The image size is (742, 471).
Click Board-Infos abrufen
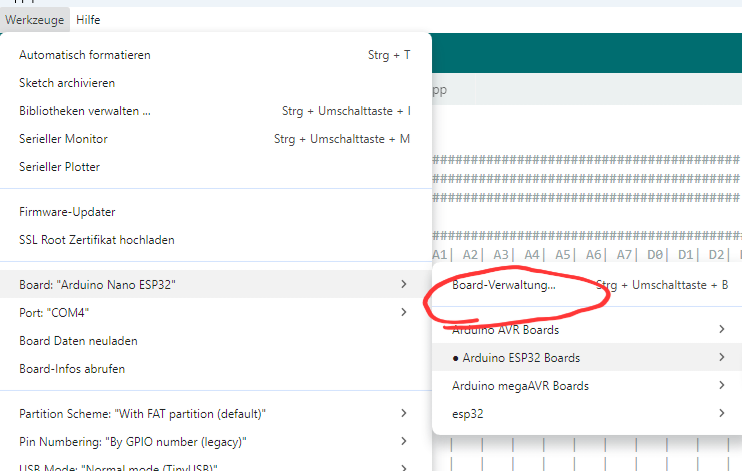[x=72, y=369]
